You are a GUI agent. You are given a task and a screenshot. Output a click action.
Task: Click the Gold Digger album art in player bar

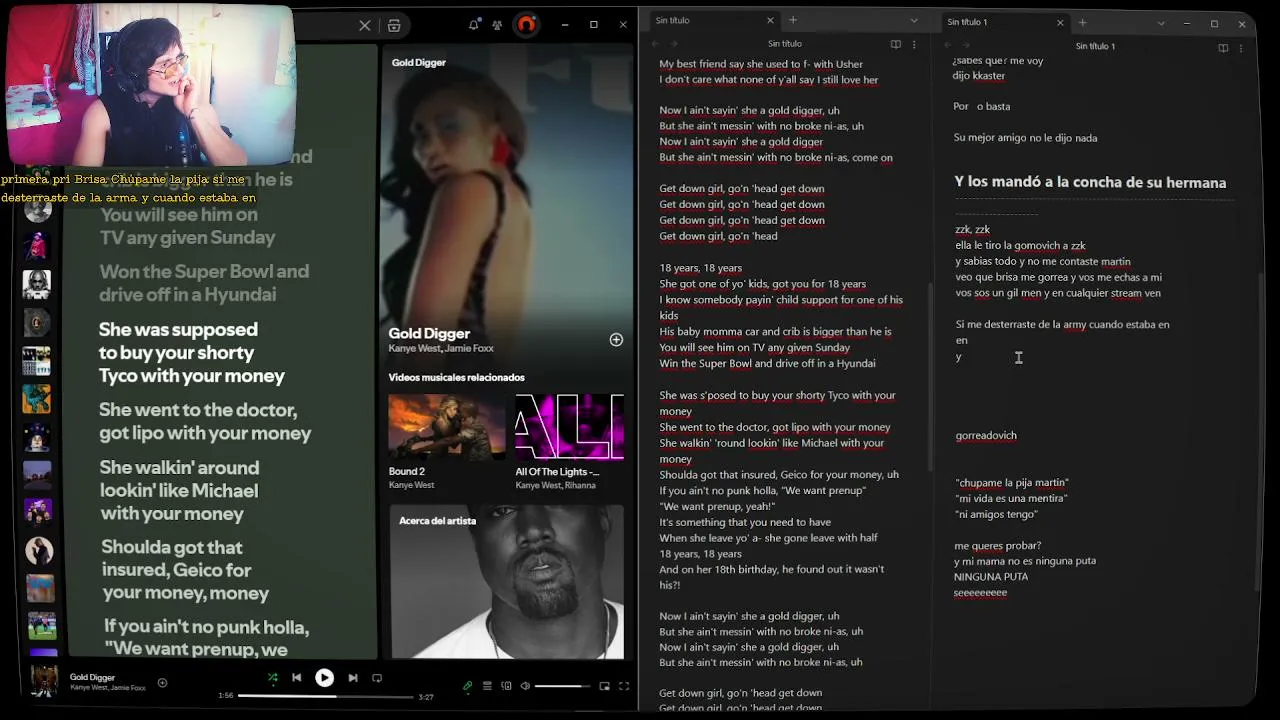click(44, 681)
